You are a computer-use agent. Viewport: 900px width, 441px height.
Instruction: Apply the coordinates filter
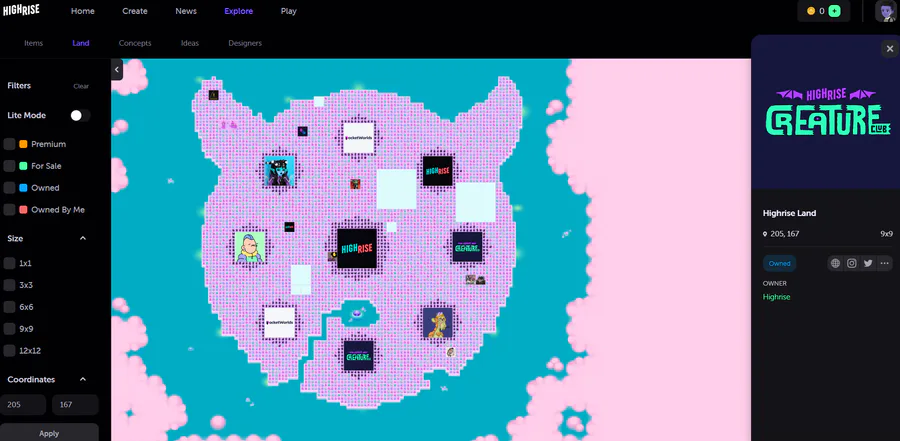pyautogui.click(x=49, y=432)
